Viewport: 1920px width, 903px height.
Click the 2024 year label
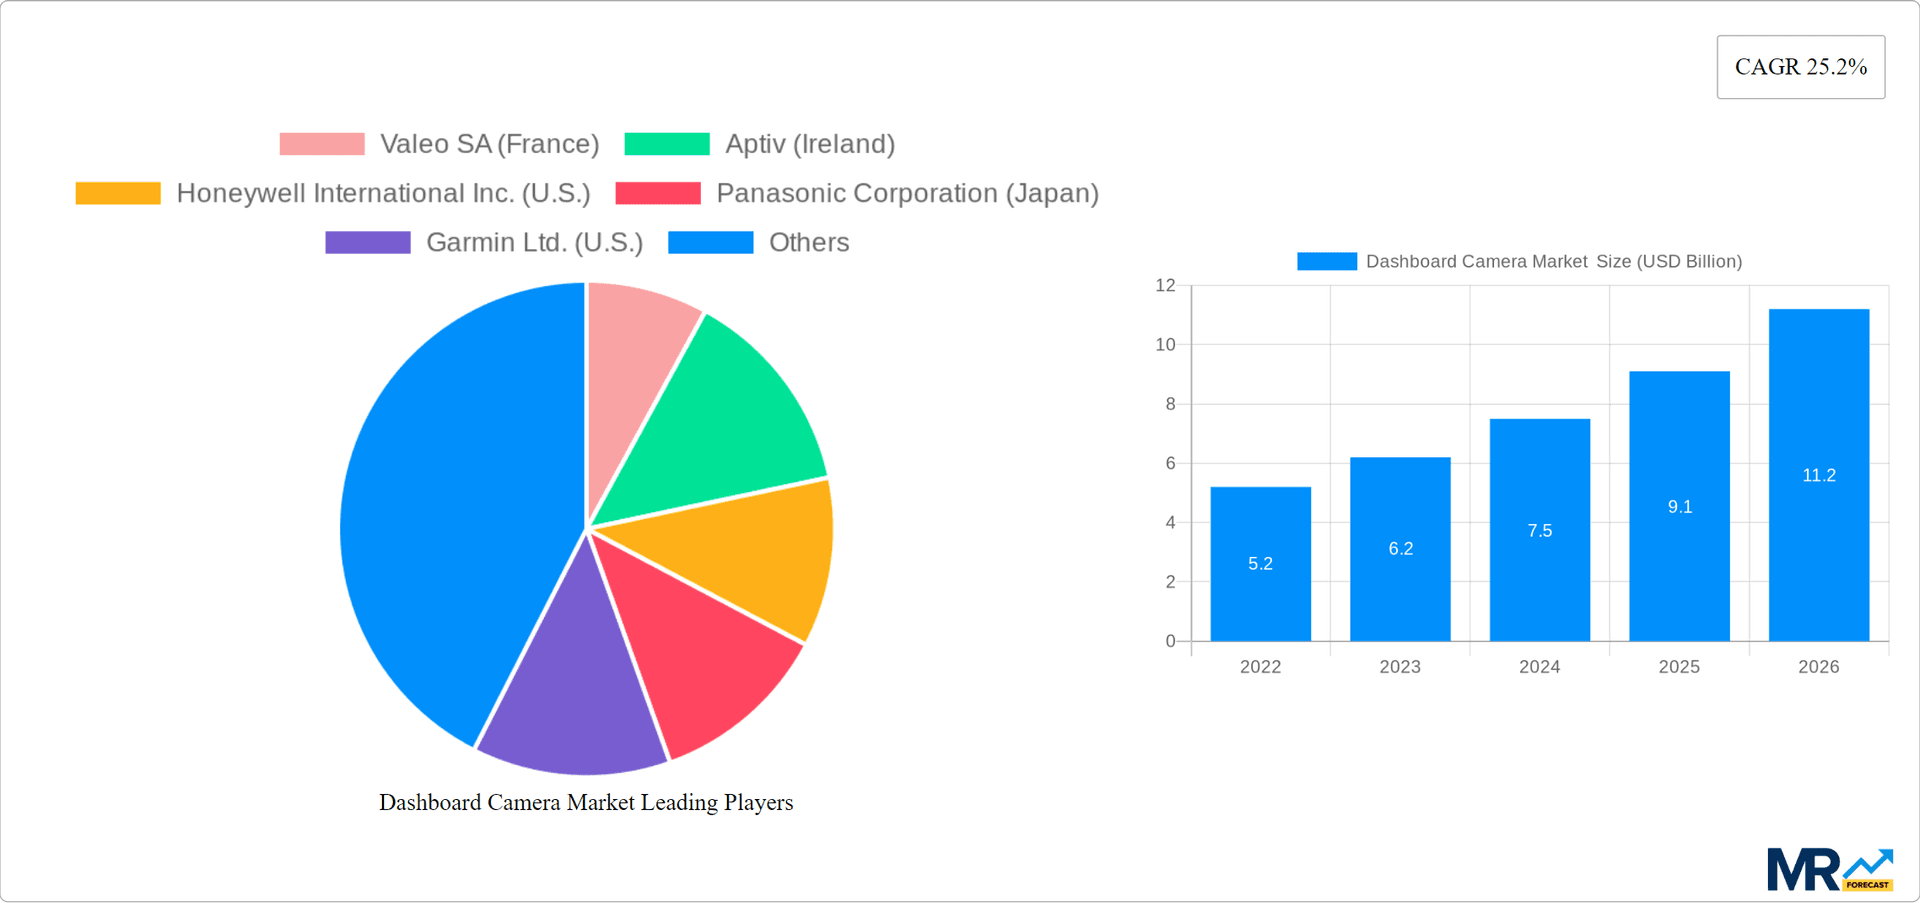[1539, 667]
